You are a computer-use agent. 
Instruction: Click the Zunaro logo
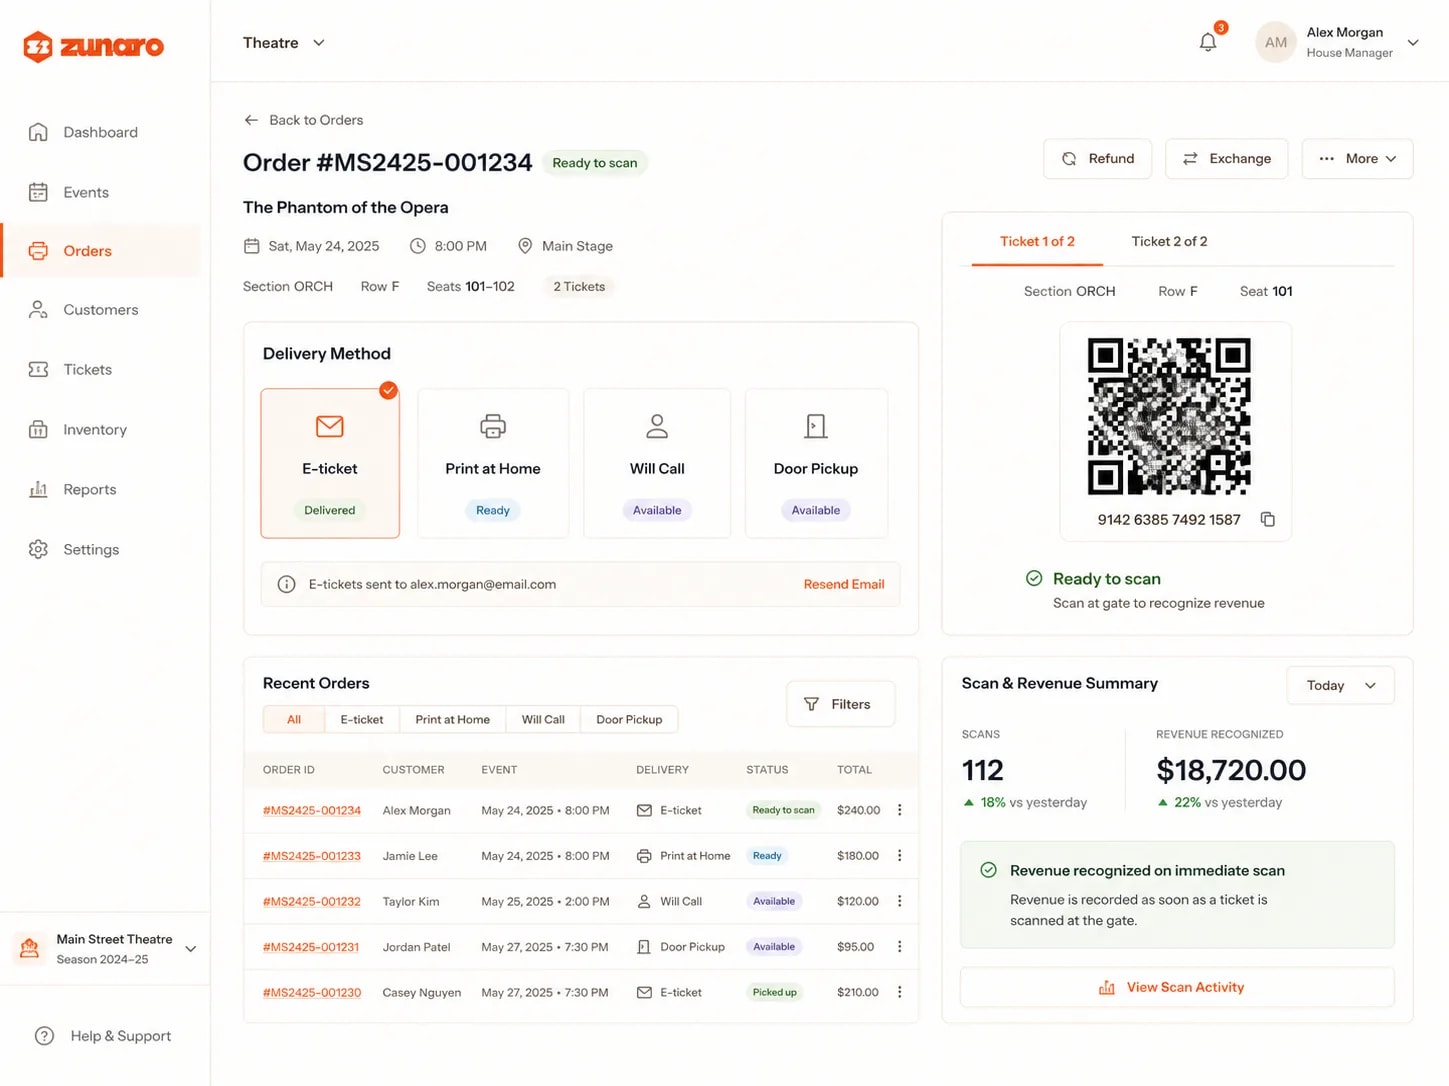[93, 46]
